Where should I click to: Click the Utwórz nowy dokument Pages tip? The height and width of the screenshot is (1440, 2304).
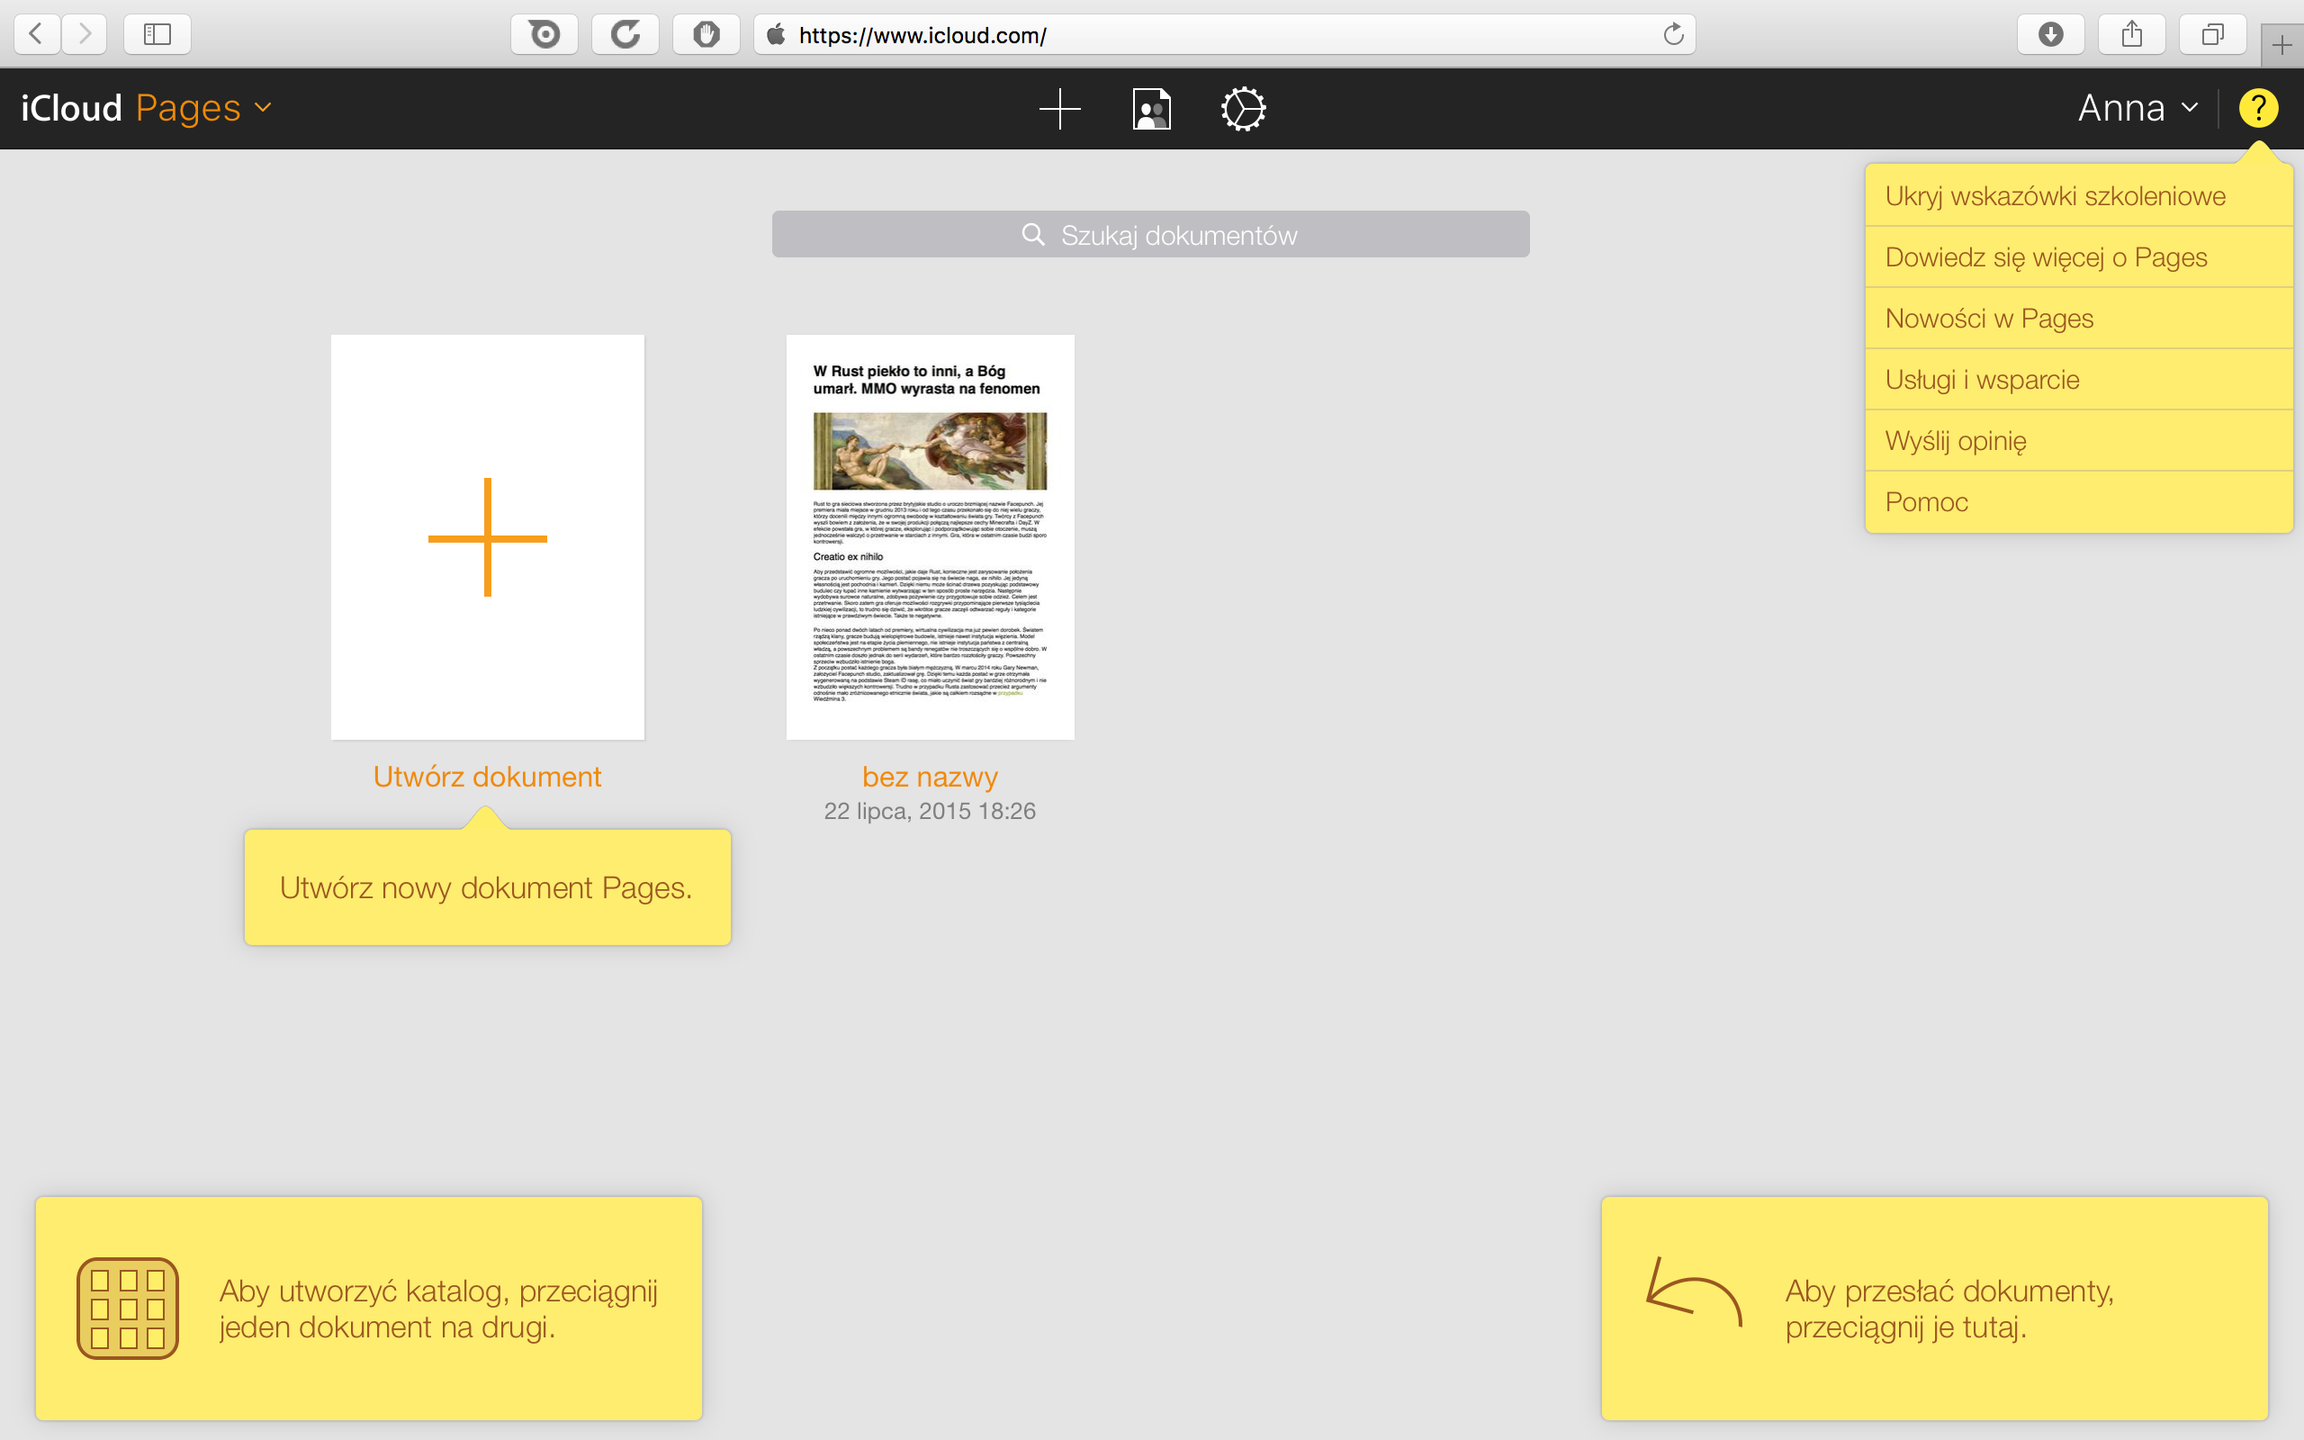487,887
